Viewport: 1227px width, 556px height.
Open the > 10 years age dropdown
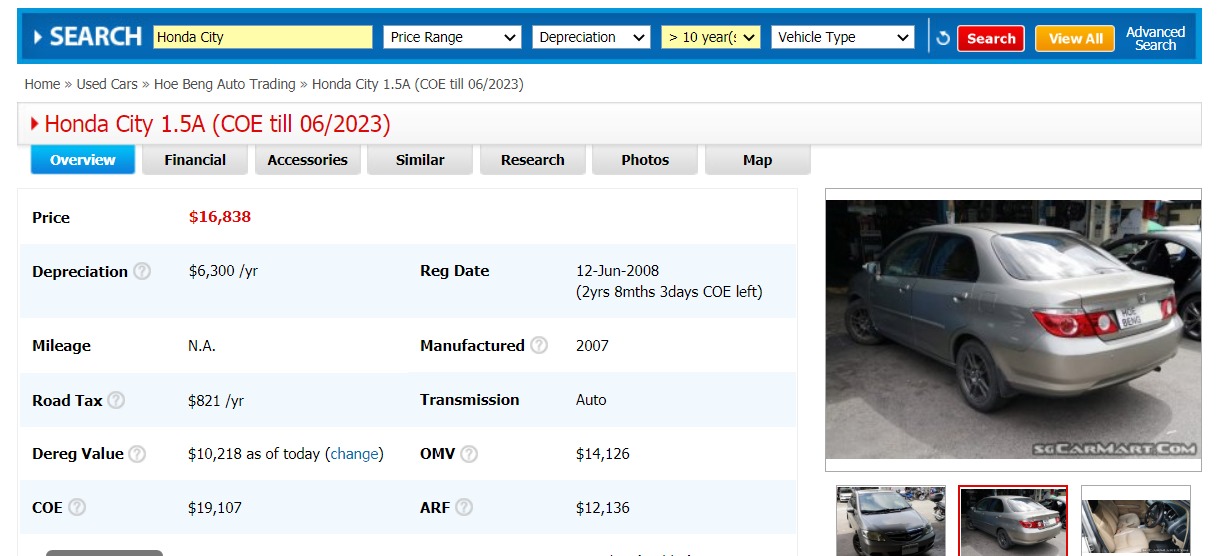[710, 37]
